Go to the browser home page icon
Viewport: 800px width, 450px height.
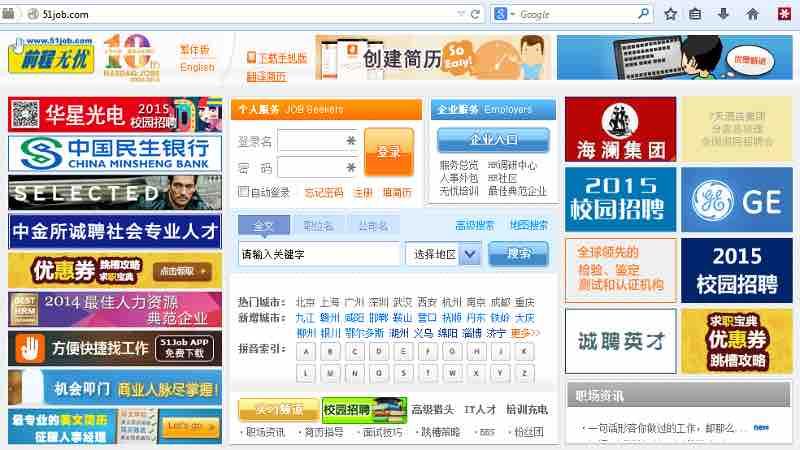pyautogui.click(x=753, y=14)
